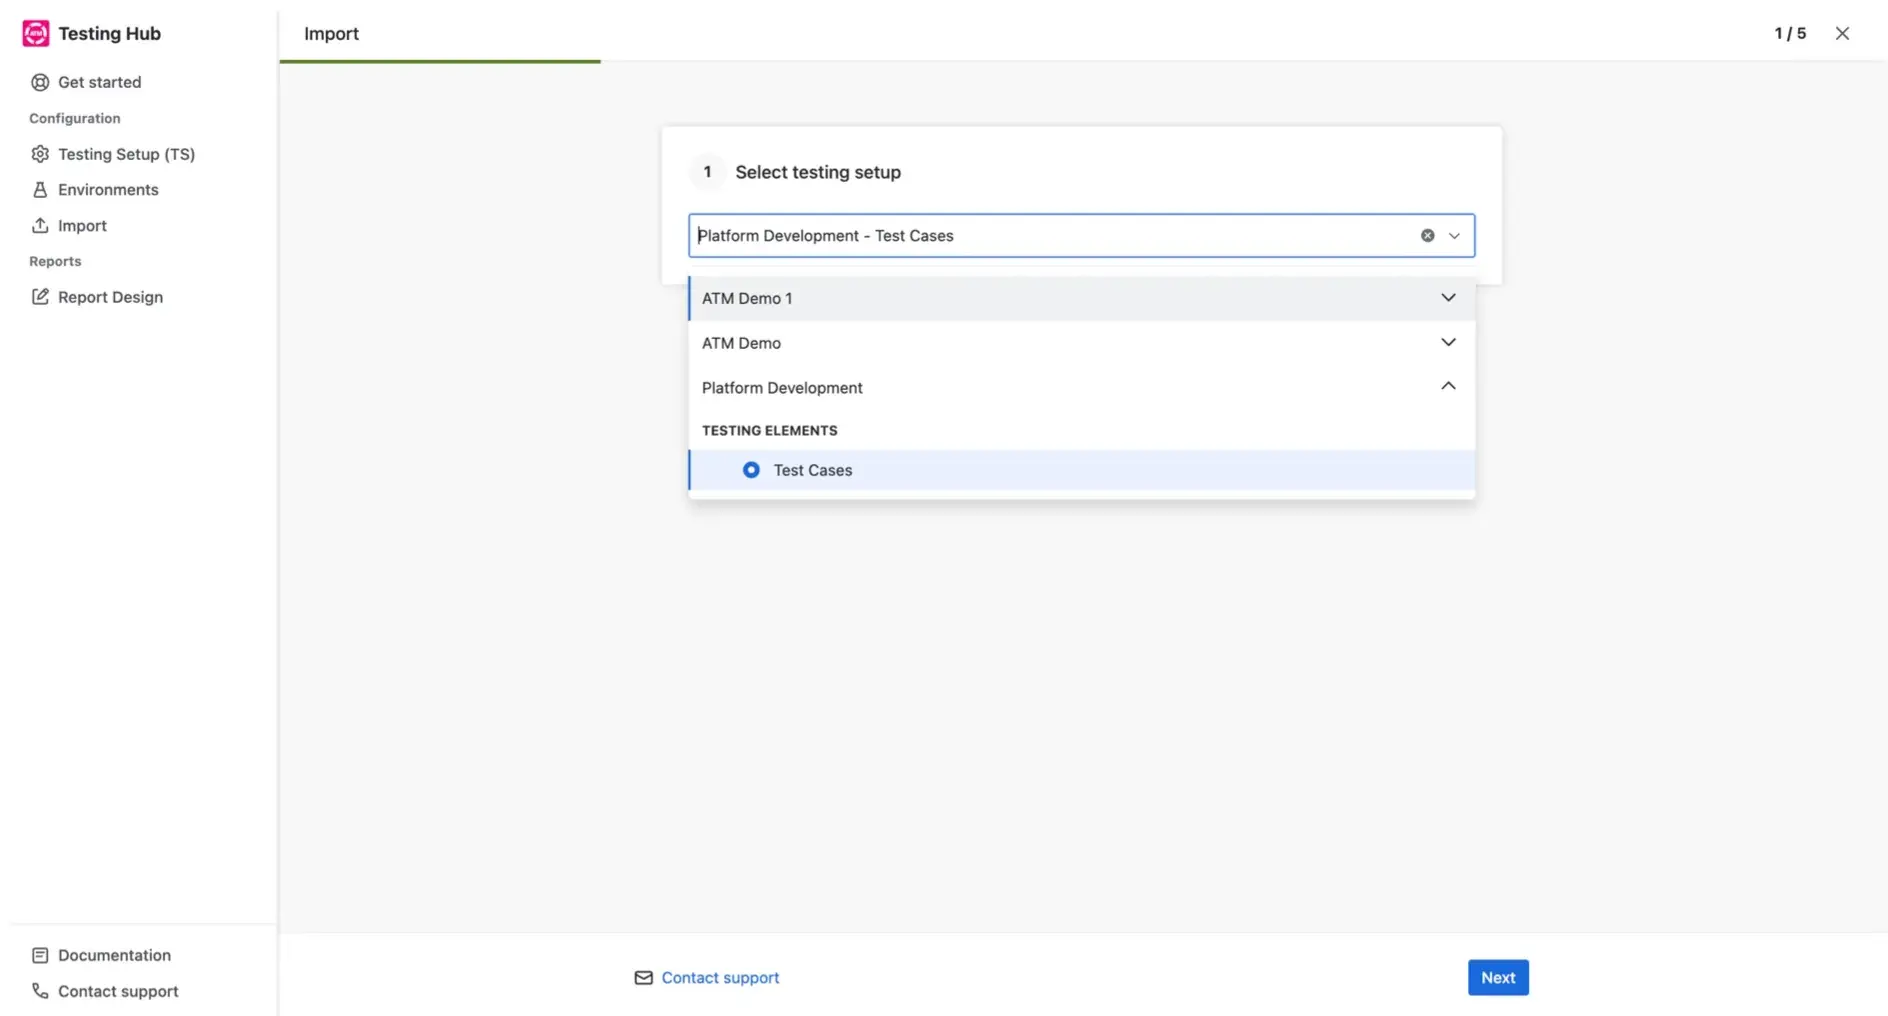Click the Environments flask icon
Viewport: 1888px width, 1016px height.
(39, 189)
